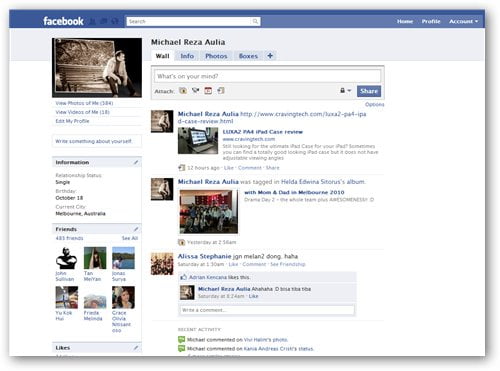Viewport: 500px width, 371px height.
Task: Click the iPad case article thumbnail
Action: pyautogui.click(x=198, y=141)
